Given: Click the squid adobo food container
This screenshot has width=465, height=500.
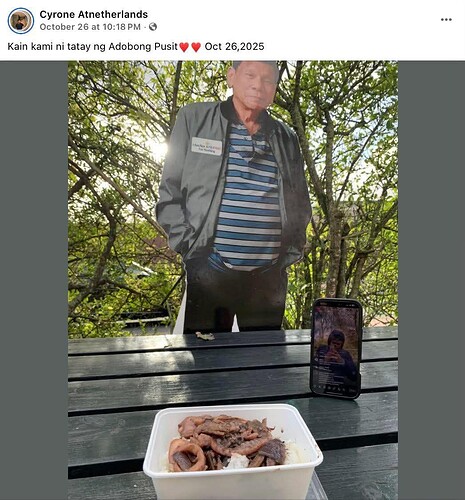Looking at the screenshot, I should [233, 452].
